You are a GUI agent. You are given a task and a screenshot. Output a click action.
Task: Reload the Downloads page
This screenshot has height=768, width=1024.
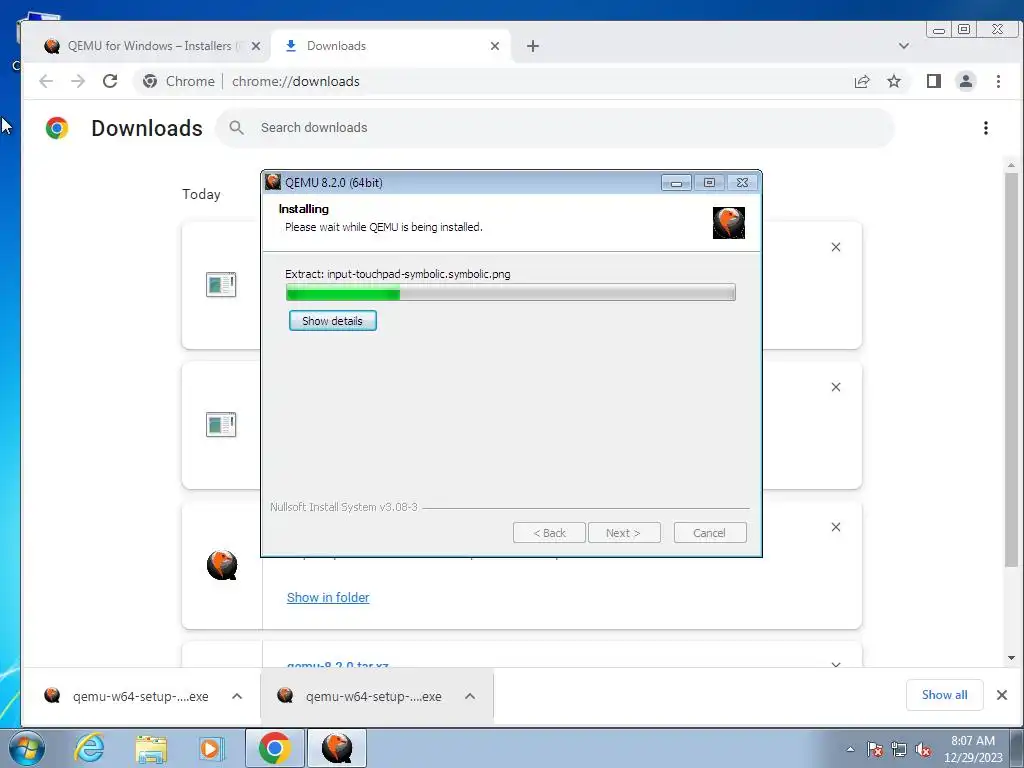[x=110, y=81]
